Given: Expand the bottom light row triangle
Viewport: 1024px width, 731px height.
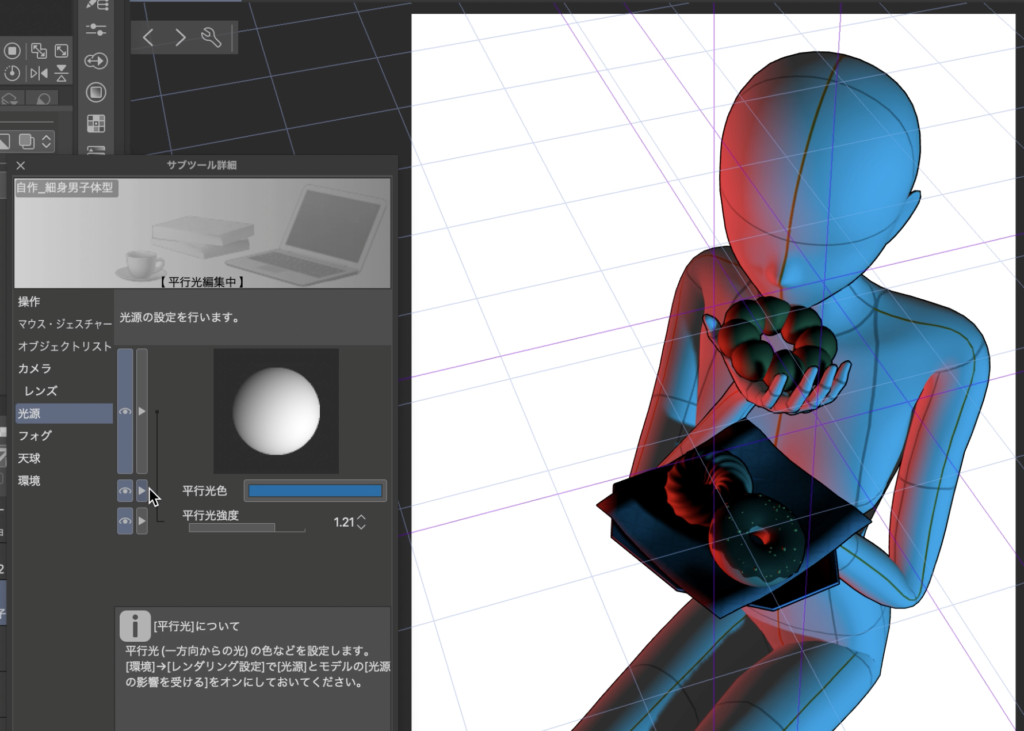Looking at the screenshot, I should (142, 521).
